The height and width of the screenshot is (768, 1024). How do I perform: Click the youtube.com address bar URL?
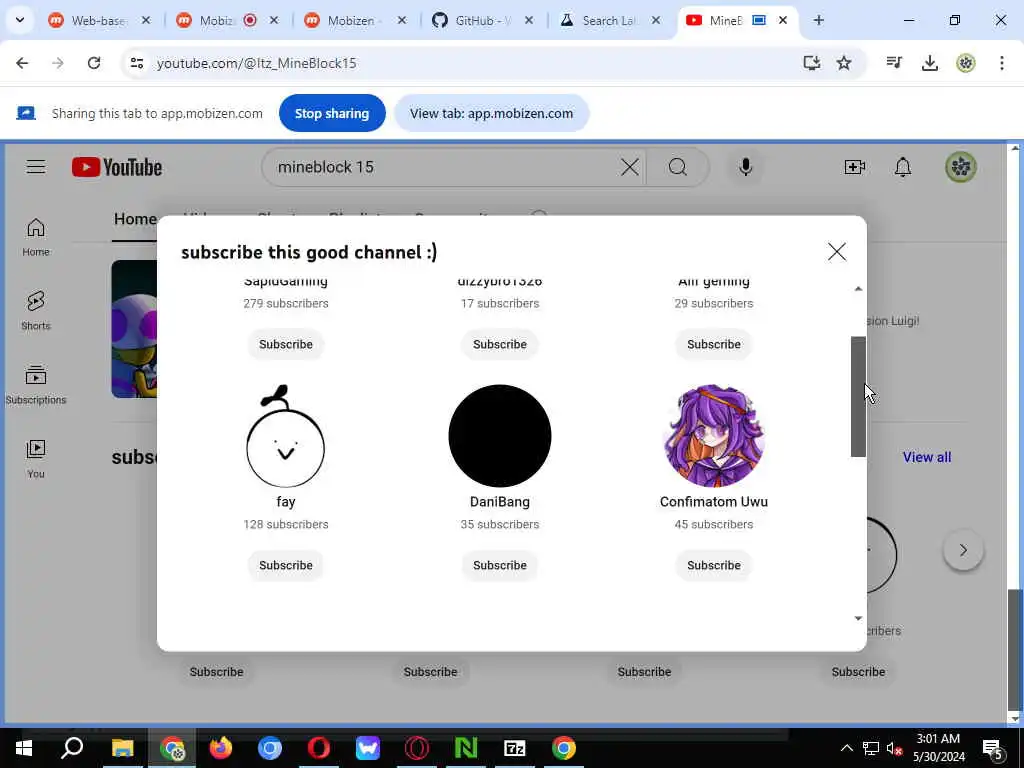click(257, 63)
